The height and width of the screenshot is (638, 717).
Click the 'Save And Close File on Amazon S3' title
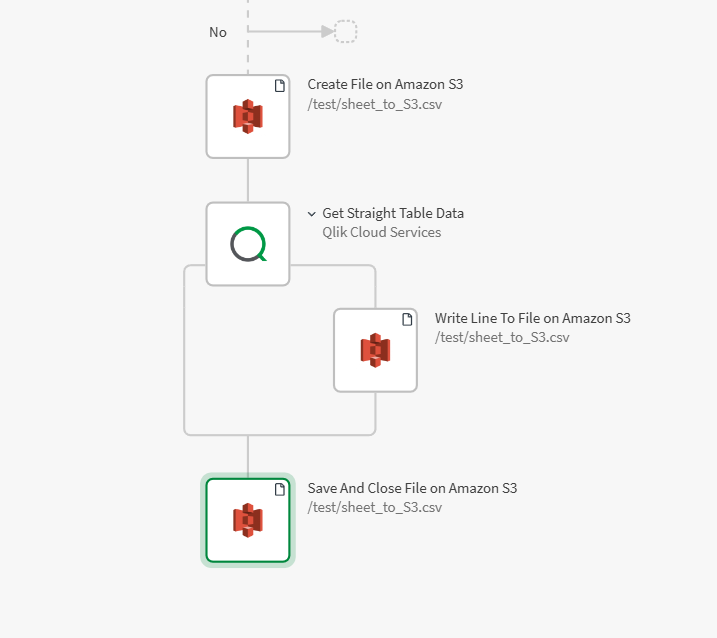tap(412, 489)
